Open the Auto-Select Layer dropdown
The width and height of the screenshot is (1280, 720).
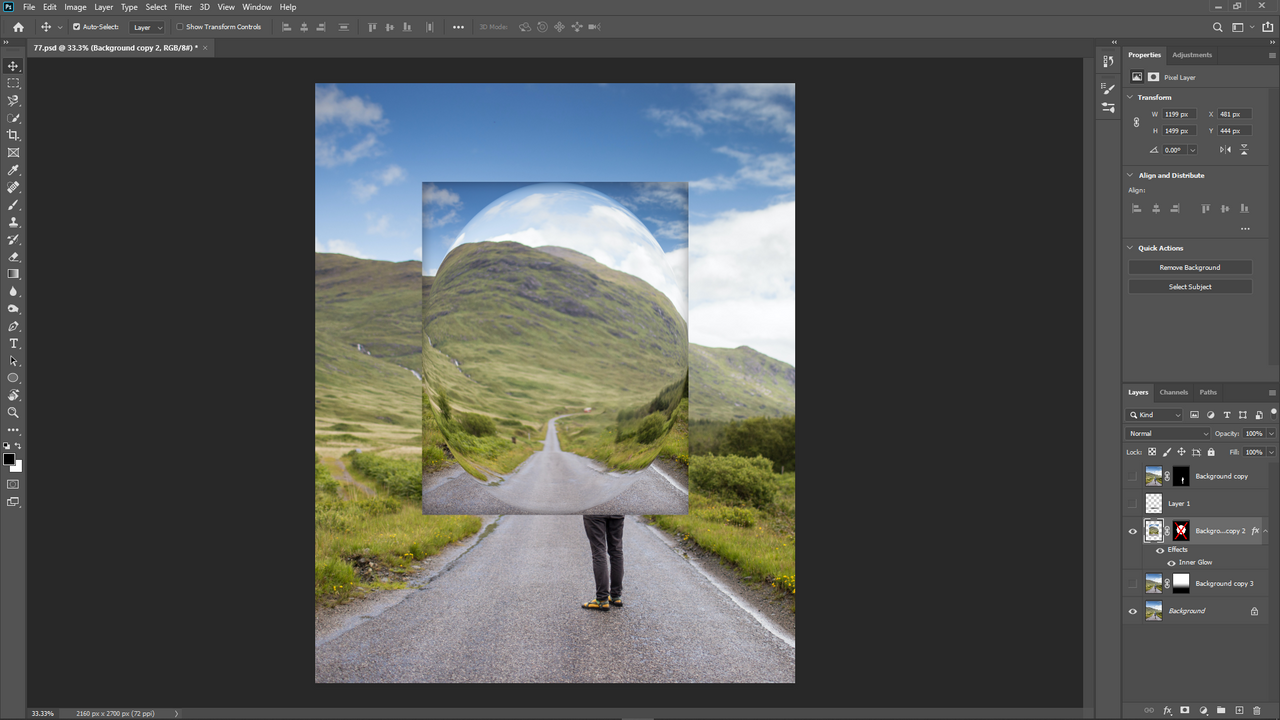click(147, 27)
